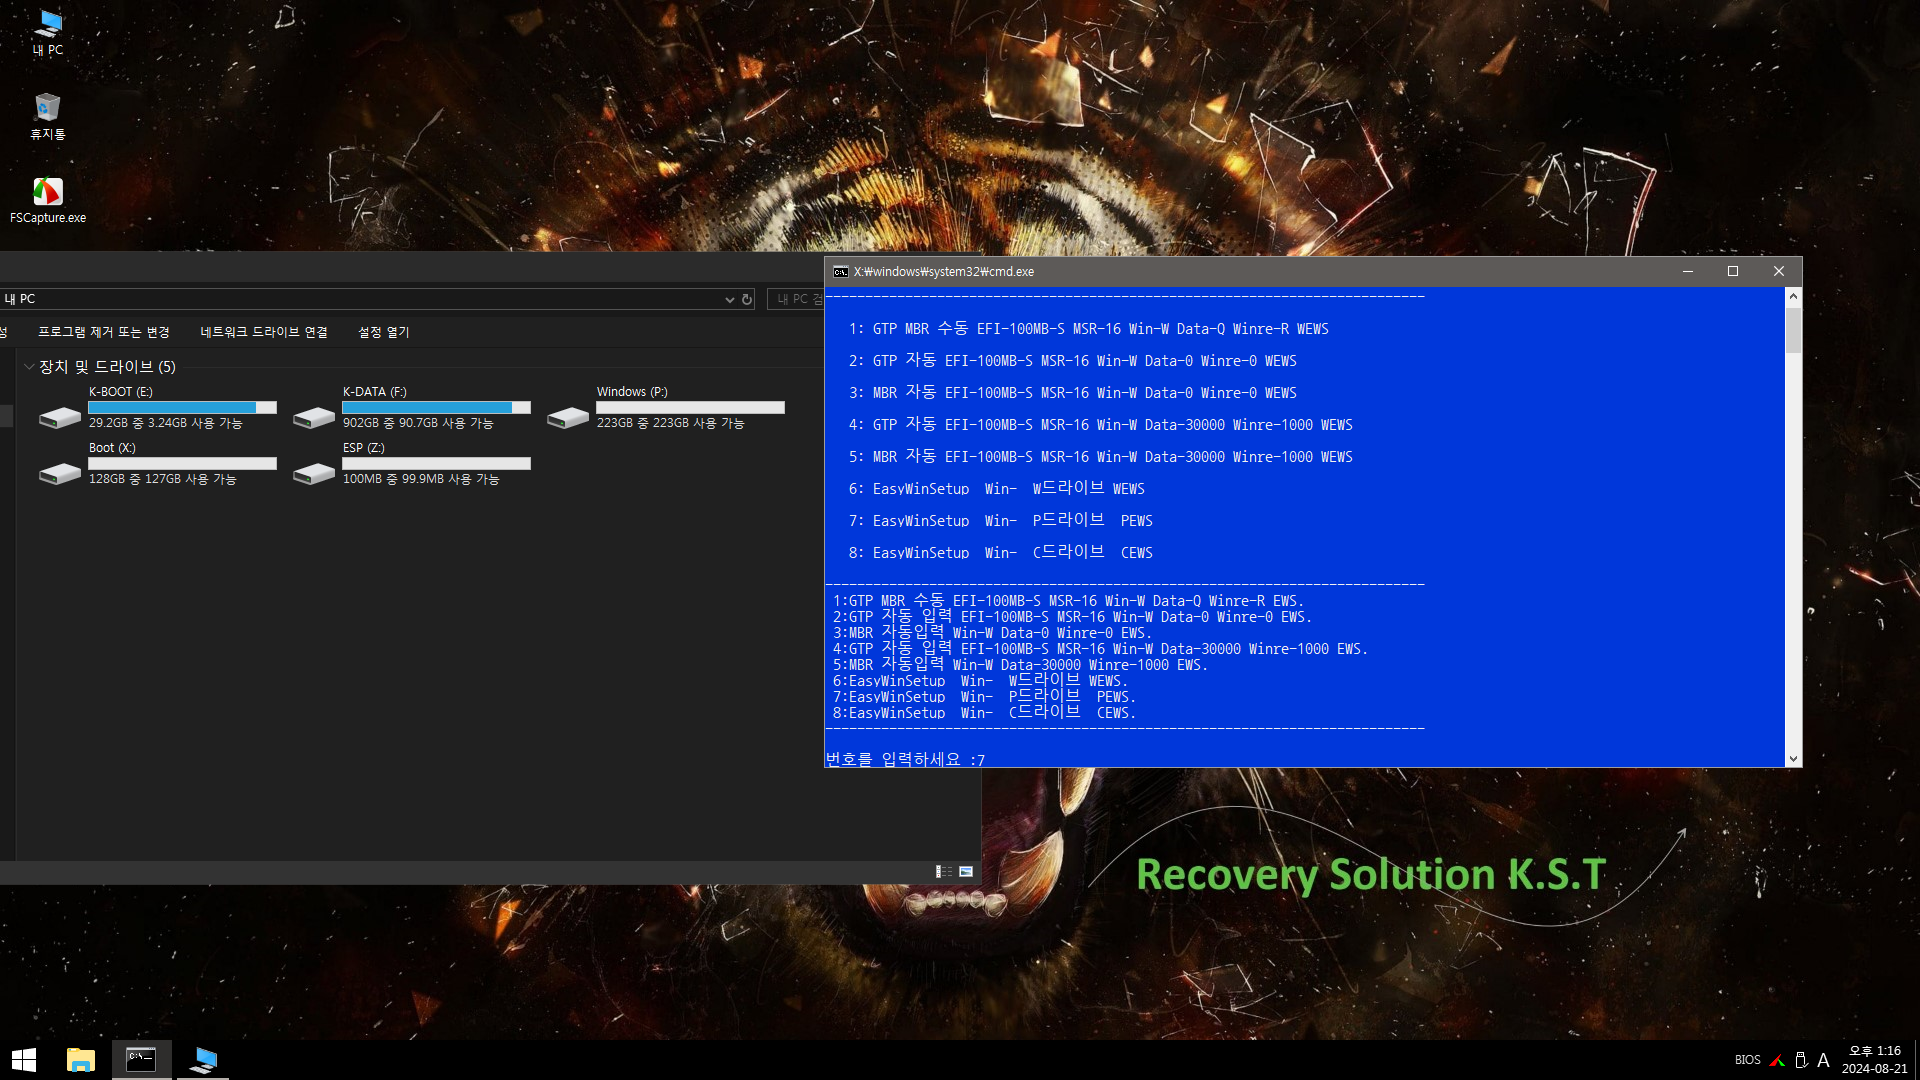Collapse the 장치 및 드라이브 group

coord(29,367)
